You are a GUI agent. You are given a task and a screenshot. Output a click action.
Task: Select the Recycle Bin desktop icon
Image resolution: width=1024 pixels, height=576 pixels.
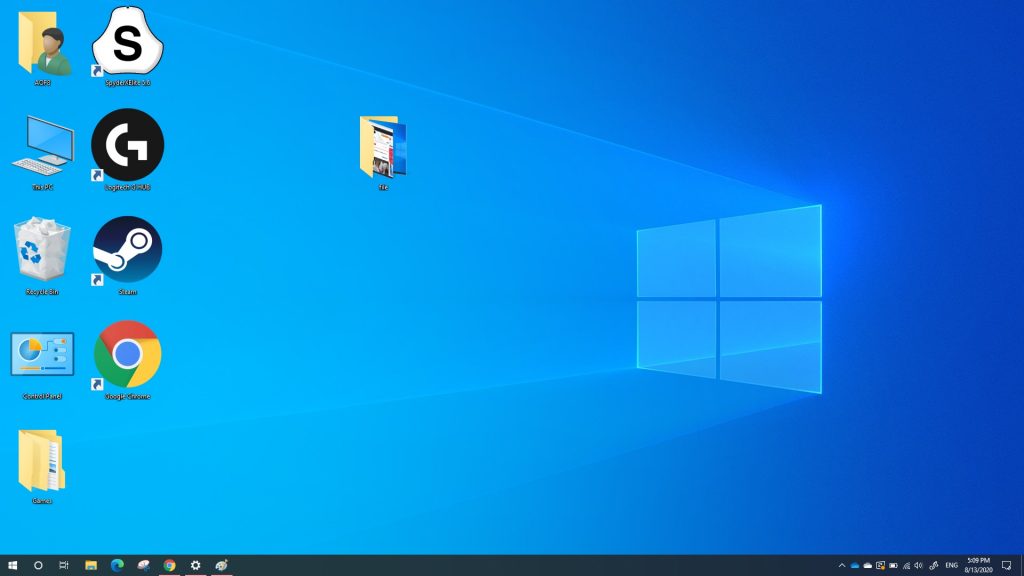tap(42, 256)
